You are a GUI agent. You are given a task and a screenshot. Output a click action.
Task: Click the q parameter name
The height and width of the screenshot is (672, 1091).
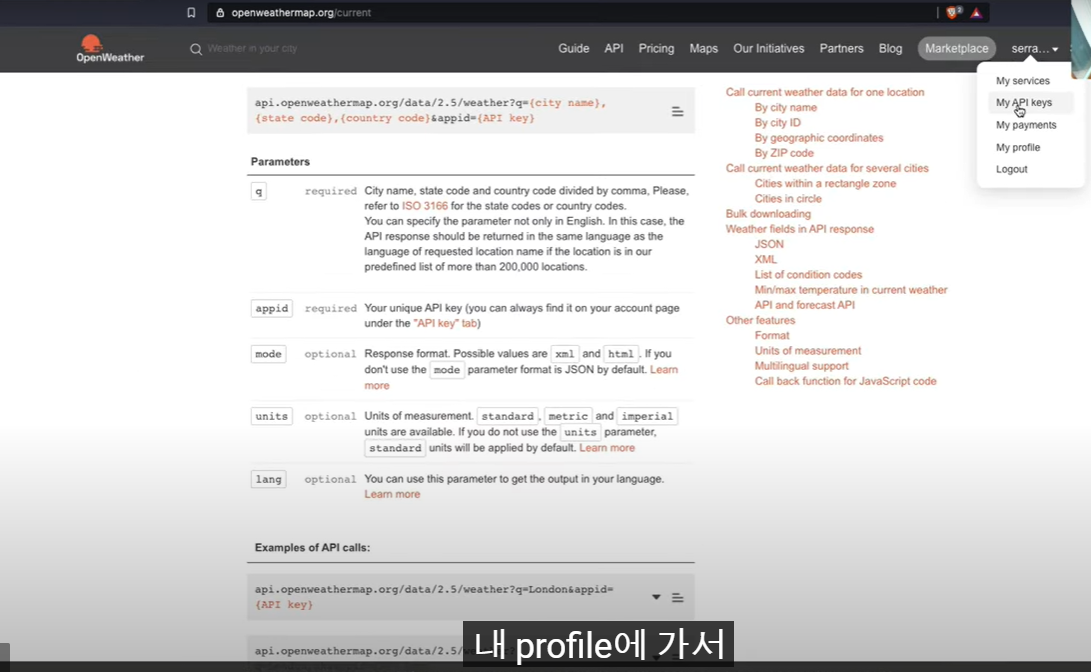259,191
